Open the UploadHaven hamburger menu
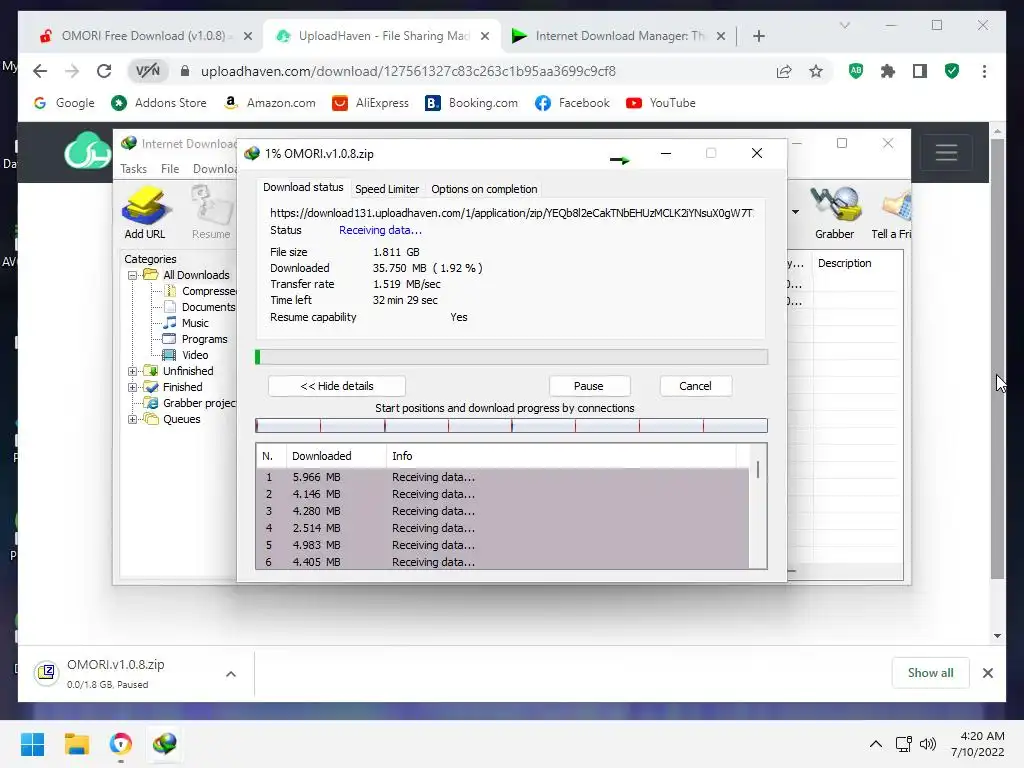This screenshot has width=1024, height=768. click(946, 153)
